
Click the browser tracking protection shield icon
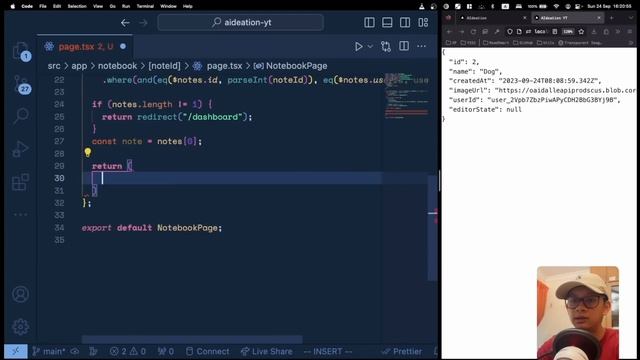point(510,31)
